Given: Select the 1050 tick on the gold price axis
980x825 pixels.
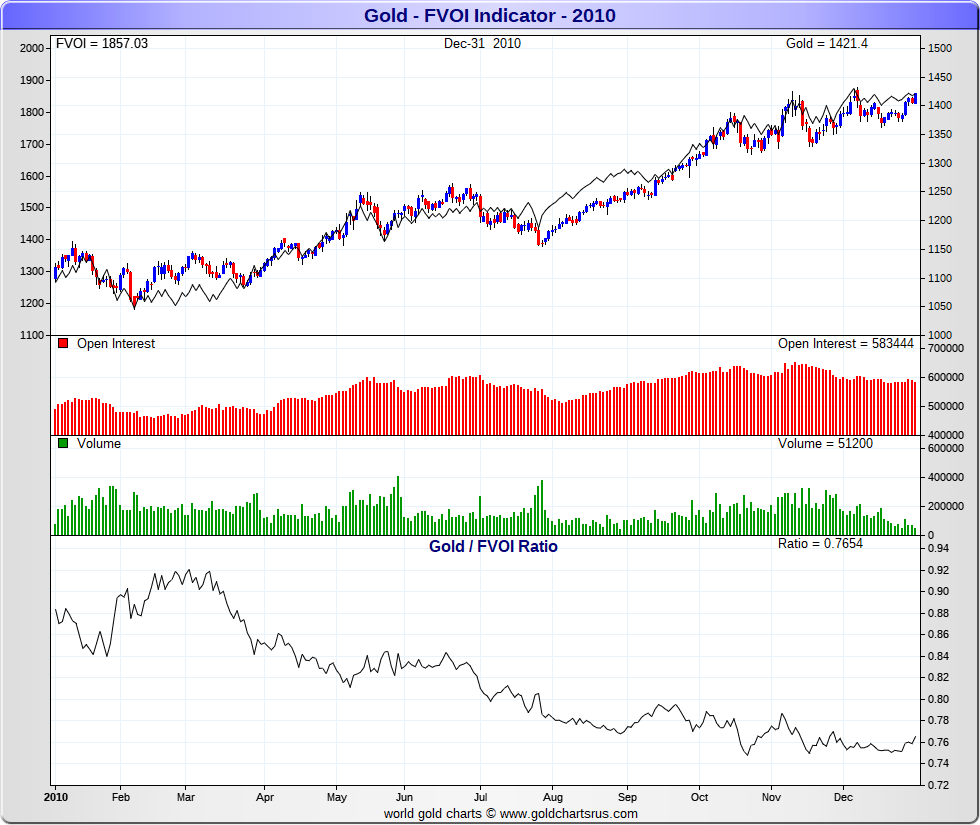Looking at the screenshot, I should coord(940,306).
